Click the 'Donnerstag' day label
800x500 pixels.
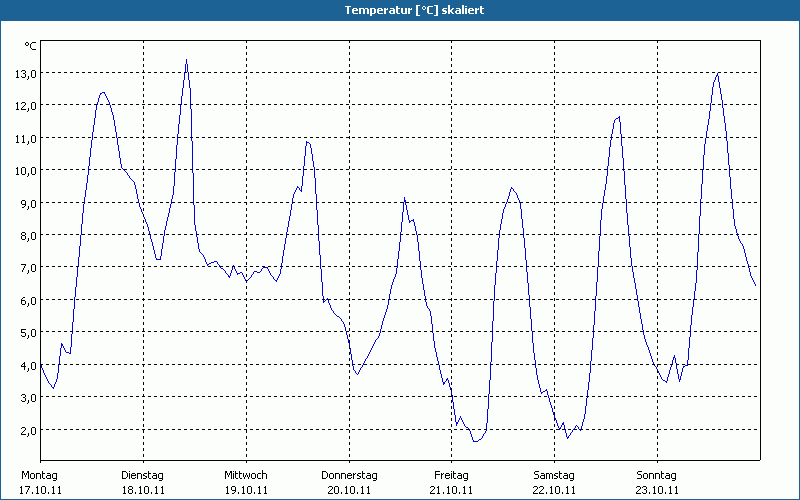tap(349, 476)
